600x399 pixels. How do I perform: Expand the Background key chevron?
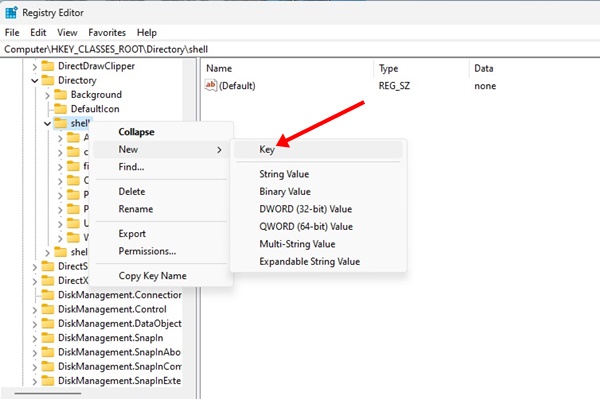coord(47,95)
